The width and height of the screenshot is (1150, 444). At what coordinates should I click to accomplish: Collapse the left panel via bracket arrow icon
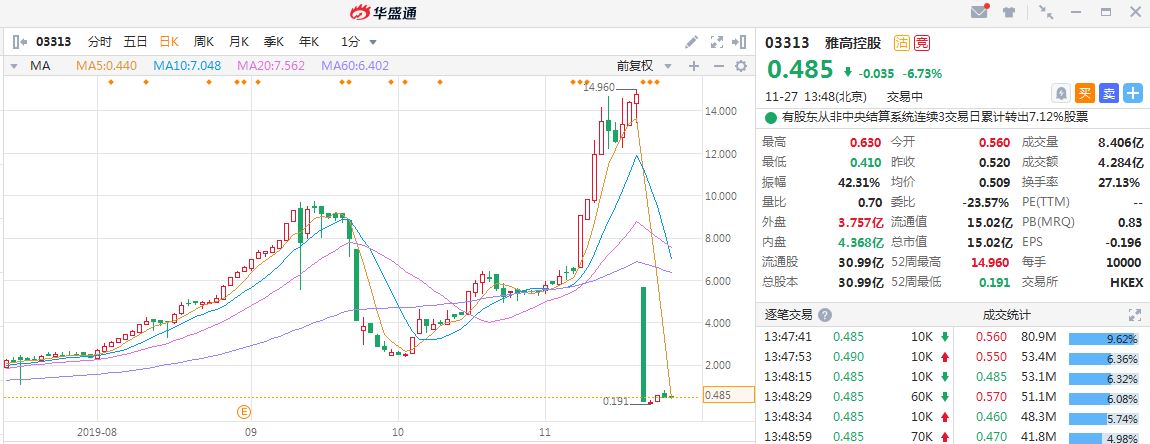click(x=21, y=42)
